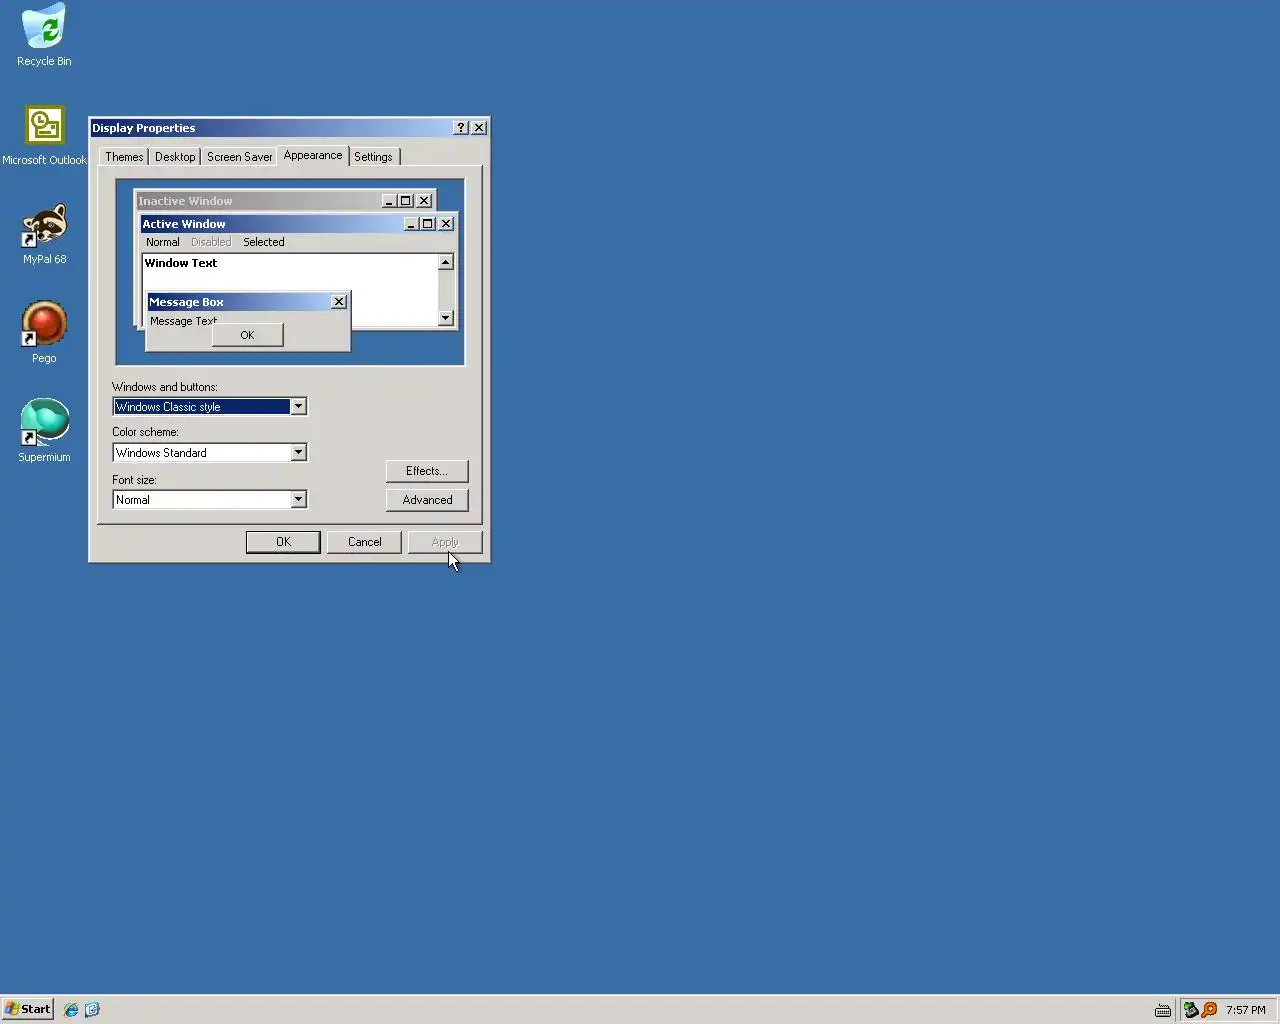Click the system clock showing 7:57 PM

tap(1246, 1010)
